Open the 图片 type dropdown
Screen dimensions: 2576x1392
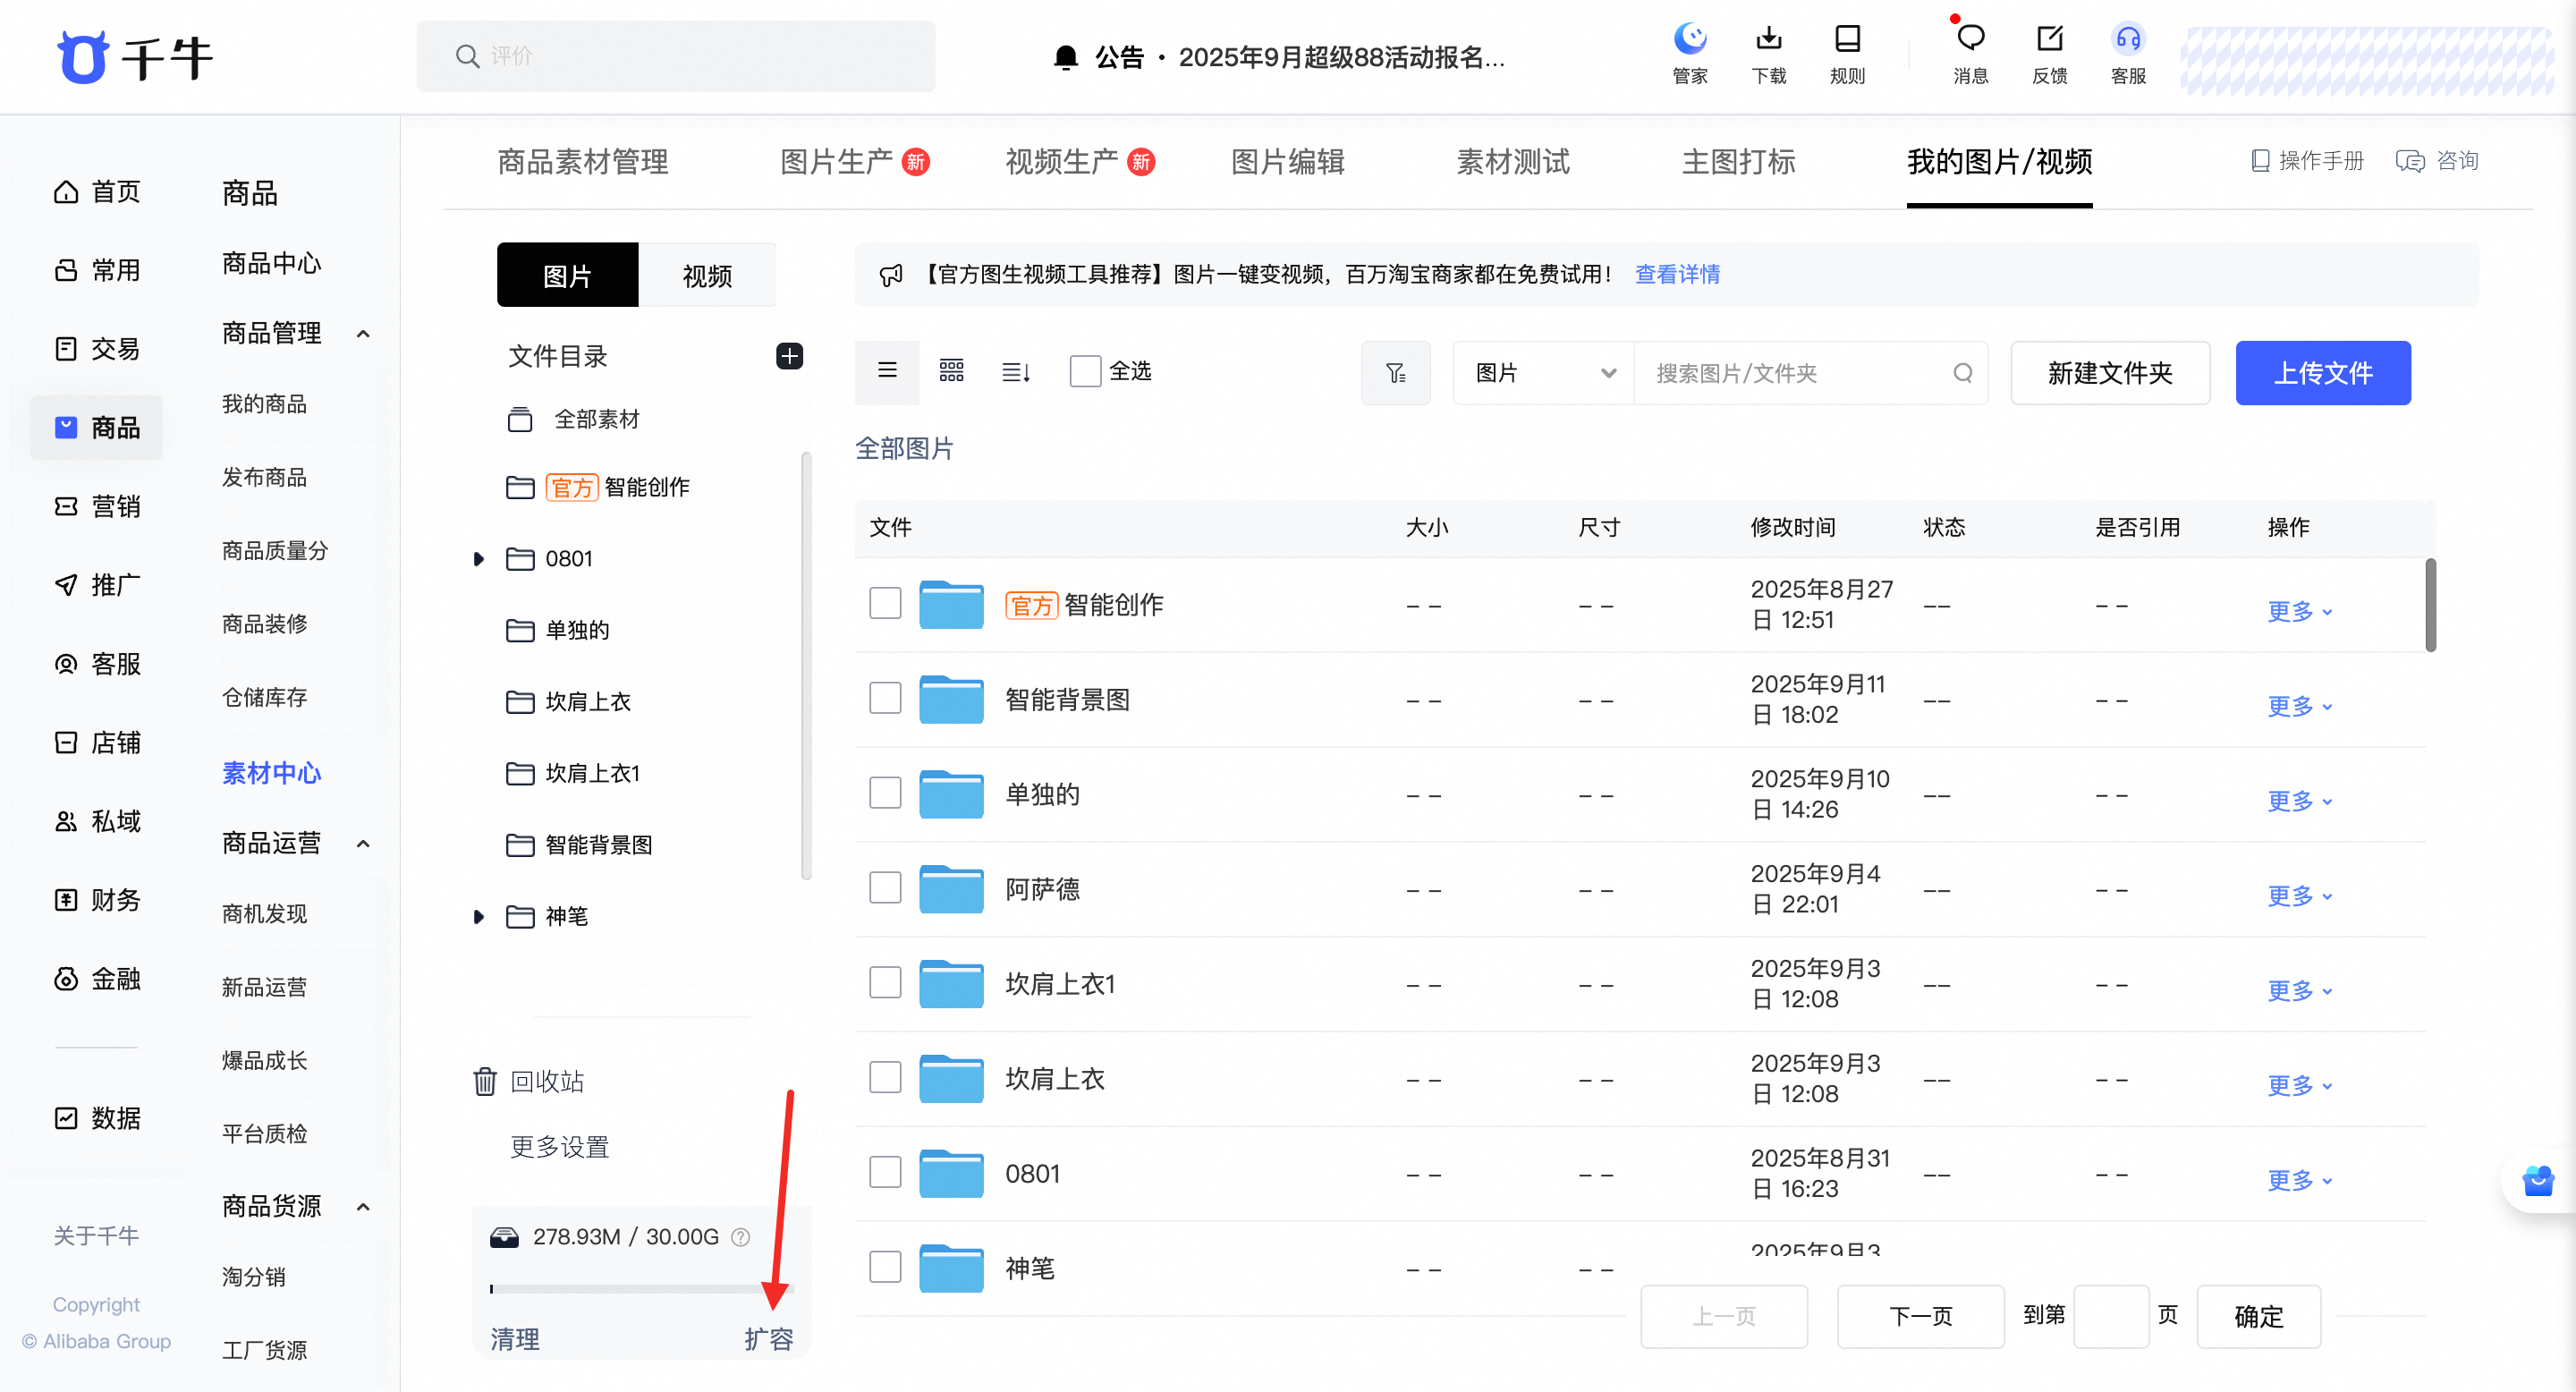pos(1543,373)
